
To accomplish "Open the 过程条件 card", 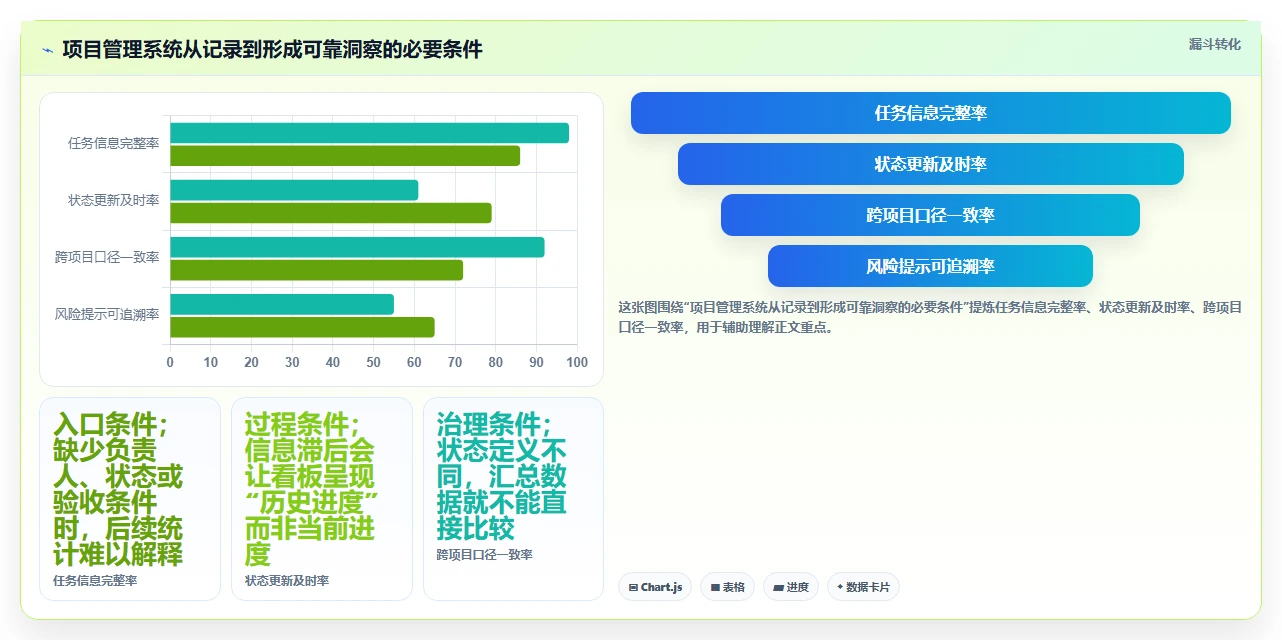I will 322,499.
